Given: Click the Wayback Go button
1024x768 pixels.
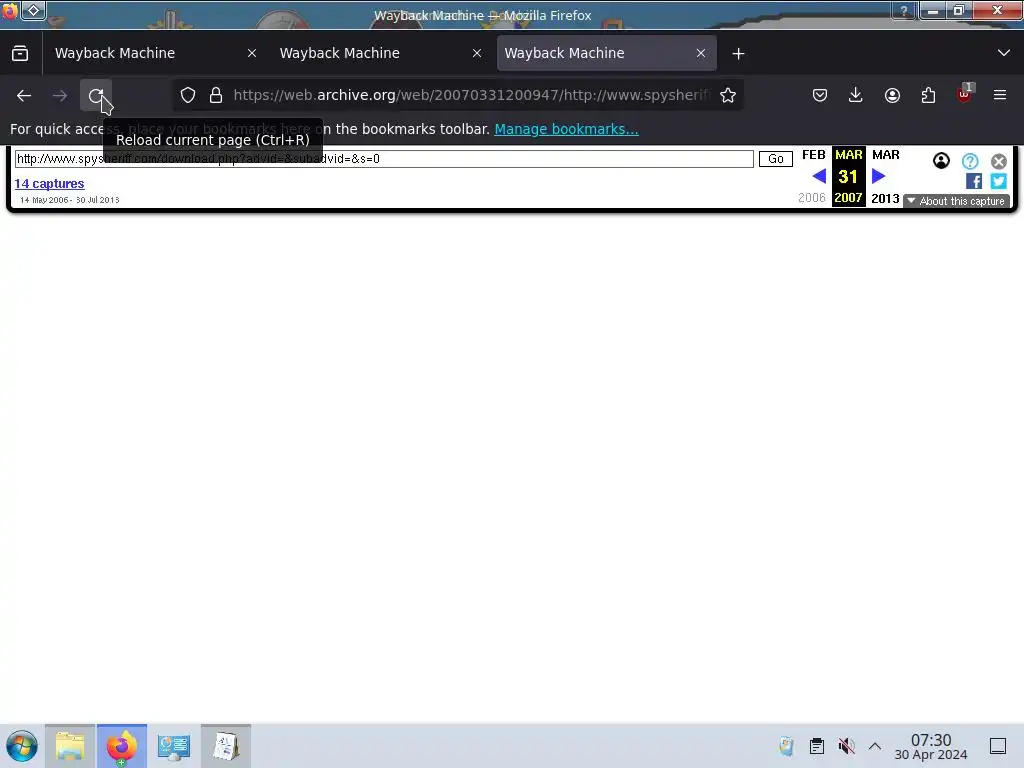Looking at the screenshot, I should 776,159.
